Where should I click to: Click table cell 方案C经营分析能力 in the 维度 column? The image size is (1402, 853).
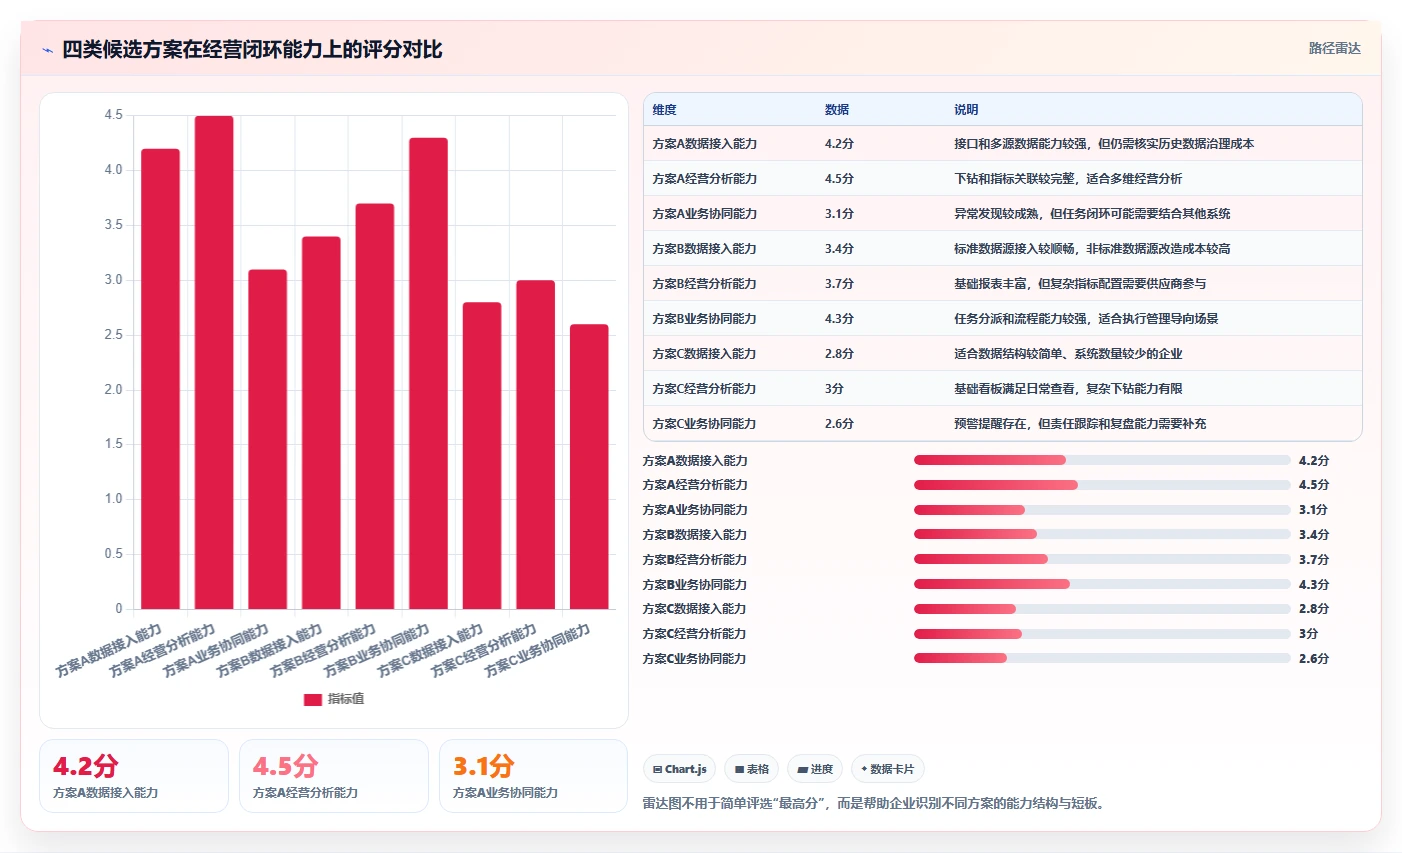coord(705,389)
